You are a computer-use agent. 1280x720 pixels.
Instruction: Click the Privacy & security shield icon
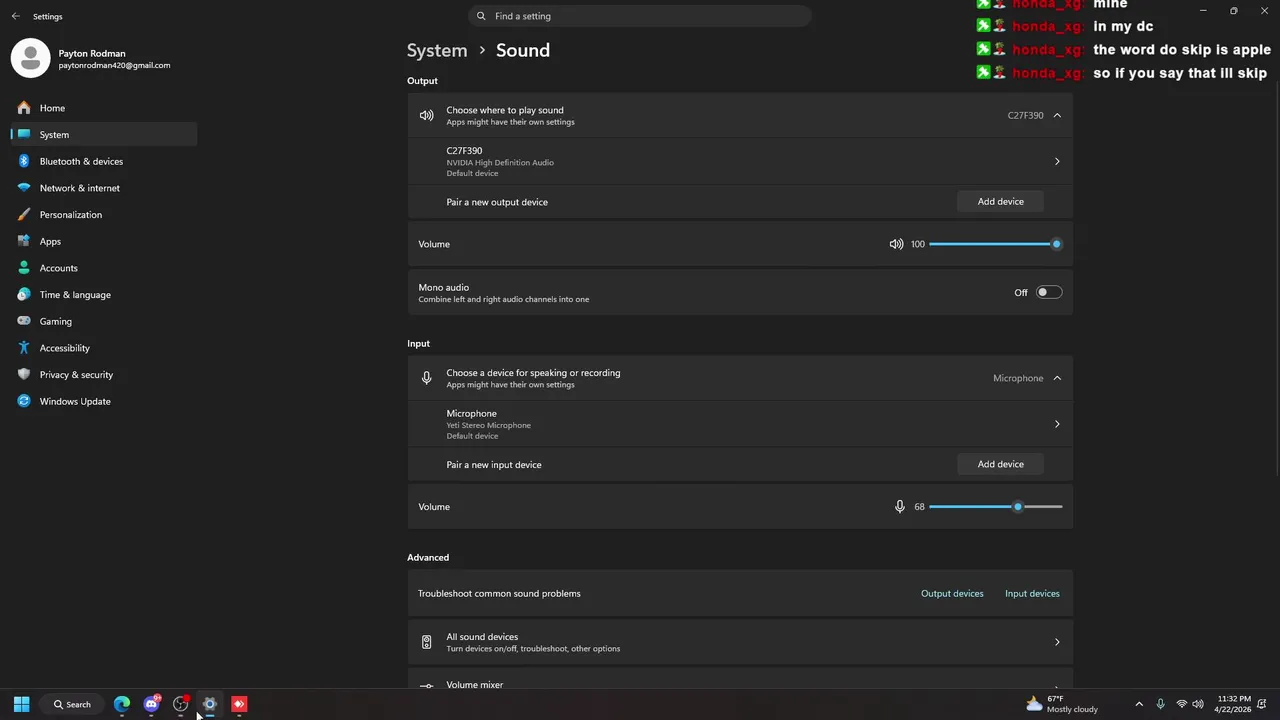pyautogui.click(x=24, y=375)
